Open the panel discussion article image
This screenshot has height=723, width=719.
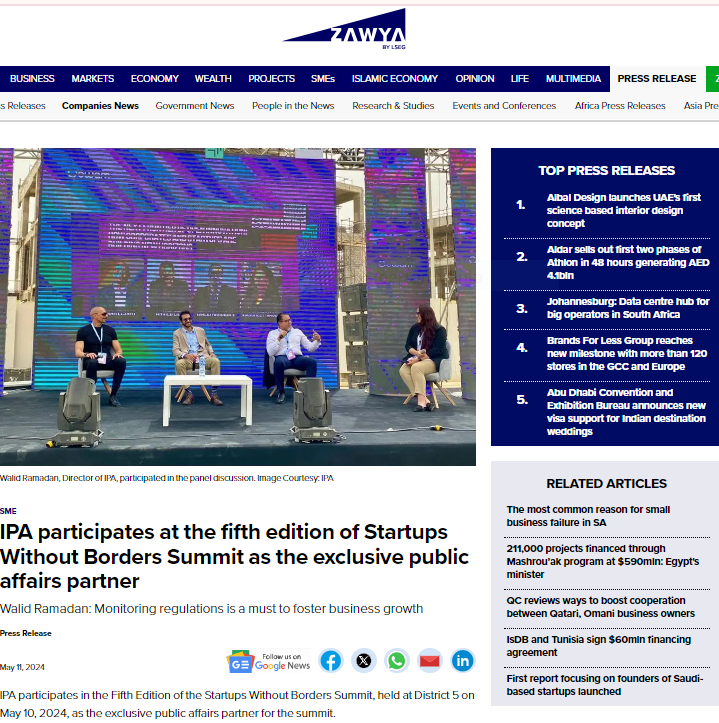(238, 307)
